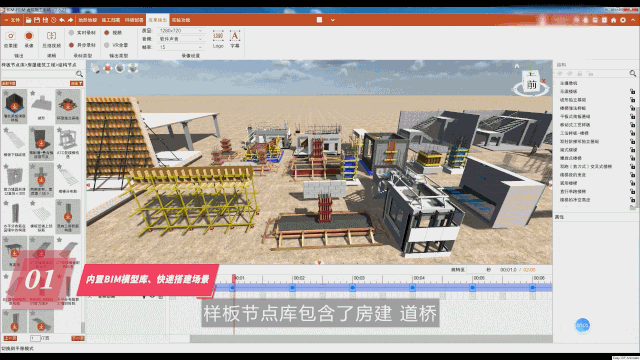The width and height of the screenshot is (640, 360).
Task: Click the save-as icon beside the save disk
Action: coord(45,20)
